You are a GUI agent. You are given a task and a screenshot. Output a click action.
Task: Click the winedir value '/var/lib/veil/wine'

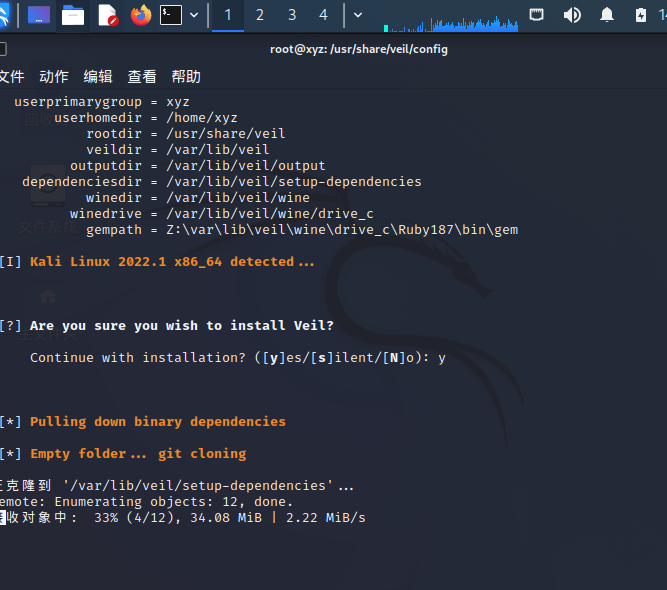tap(238, 198)
